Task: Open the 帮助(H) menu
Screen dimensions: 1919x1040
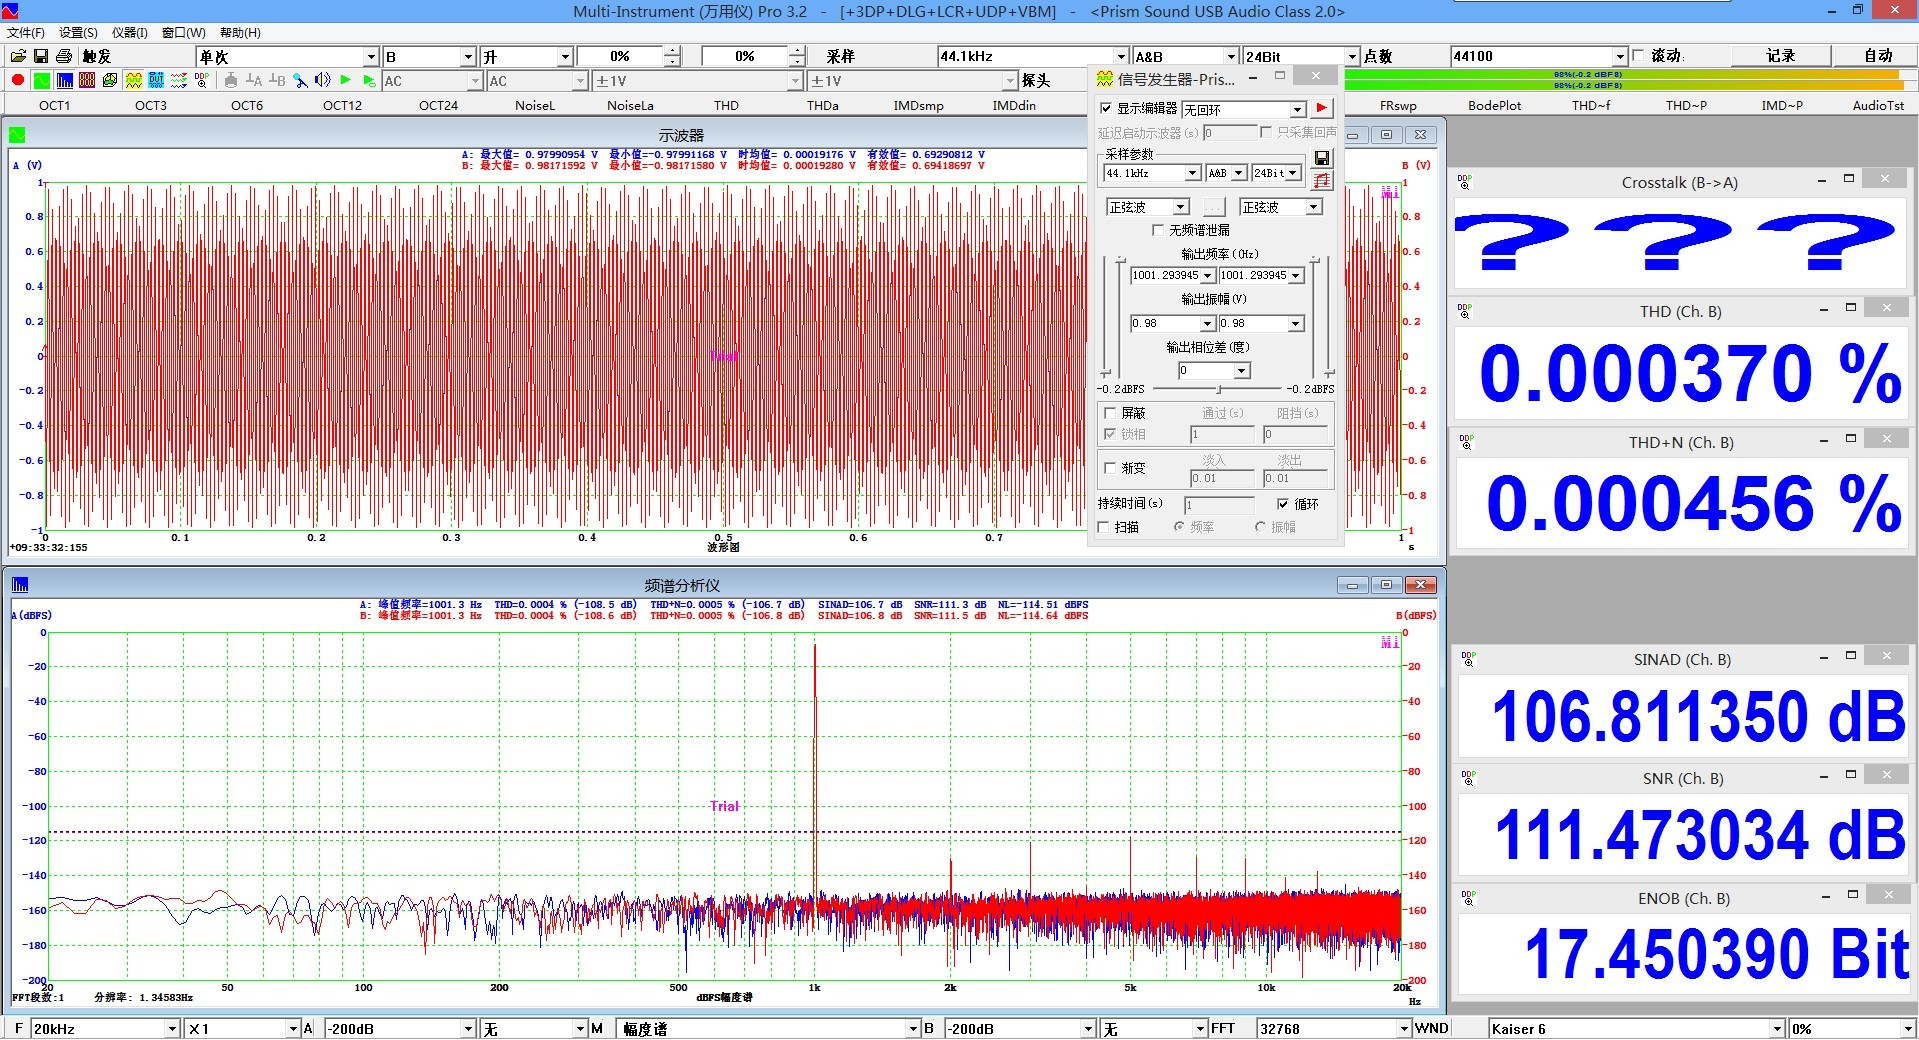Action: pos(240,33)
